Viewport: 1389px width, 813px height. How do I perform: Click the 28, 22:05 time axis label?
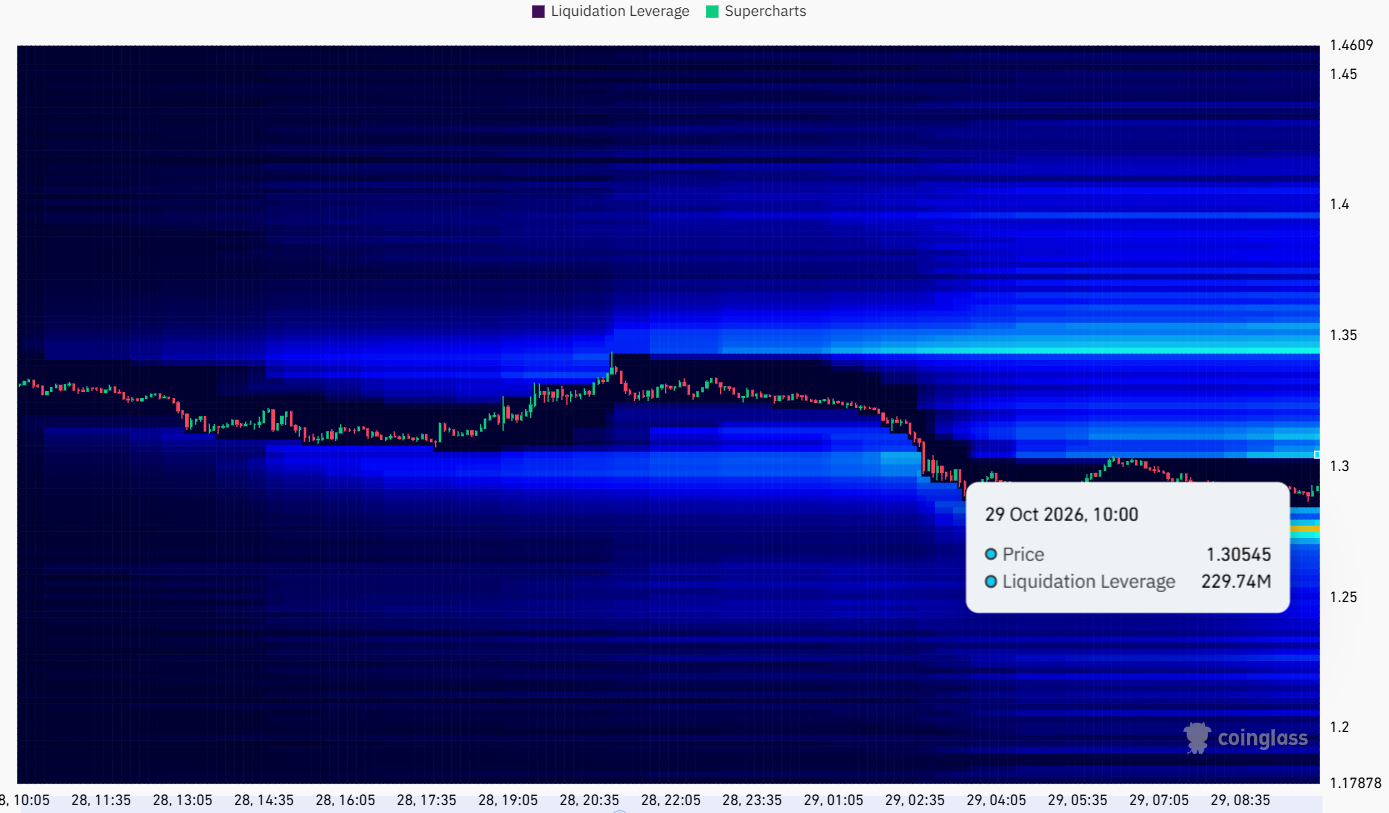pyautogui.click(x=671, y=800)
